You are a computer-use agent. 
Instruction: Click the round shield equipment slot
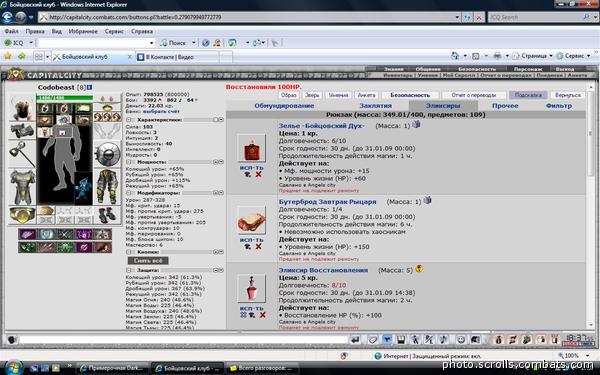tap(107, 154)
